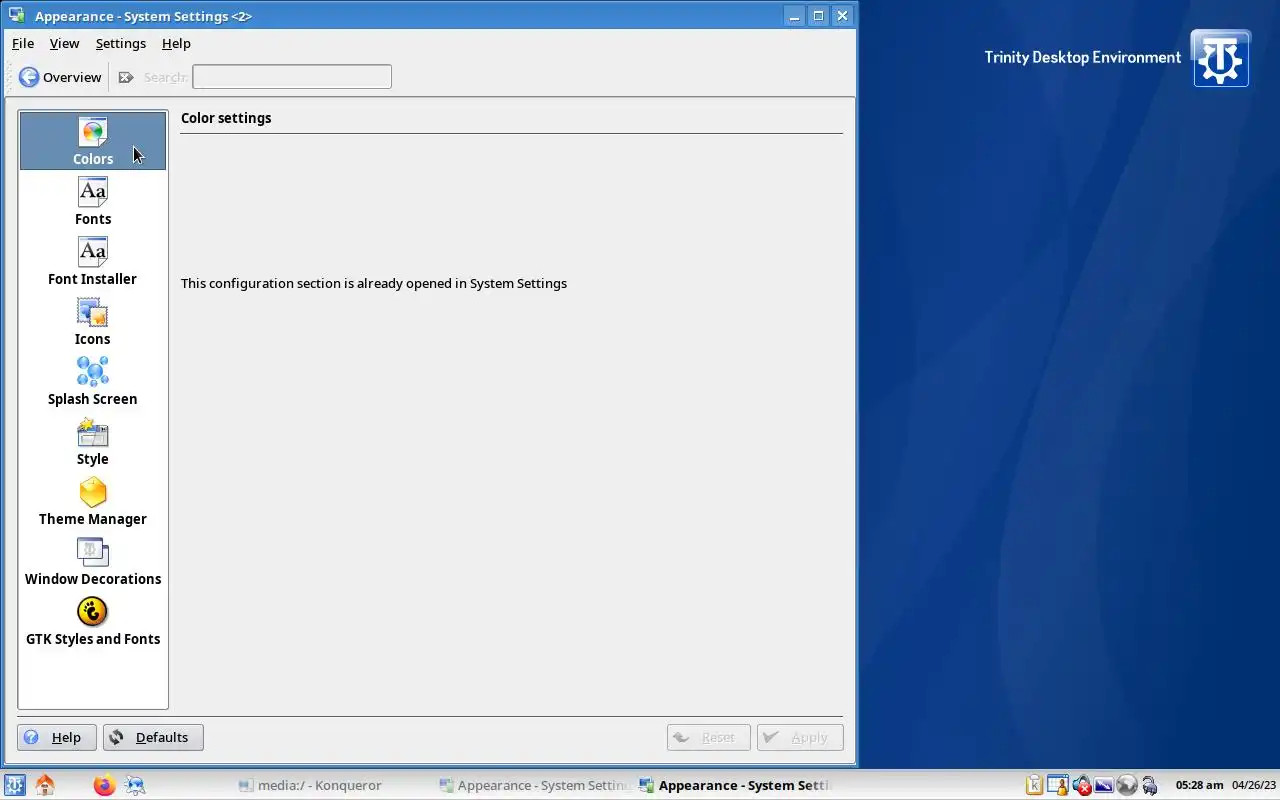Image resolution: width=1280 pixels, height=800 pixels.
Task: Open the Icons settings section
Action: point(93,320)
